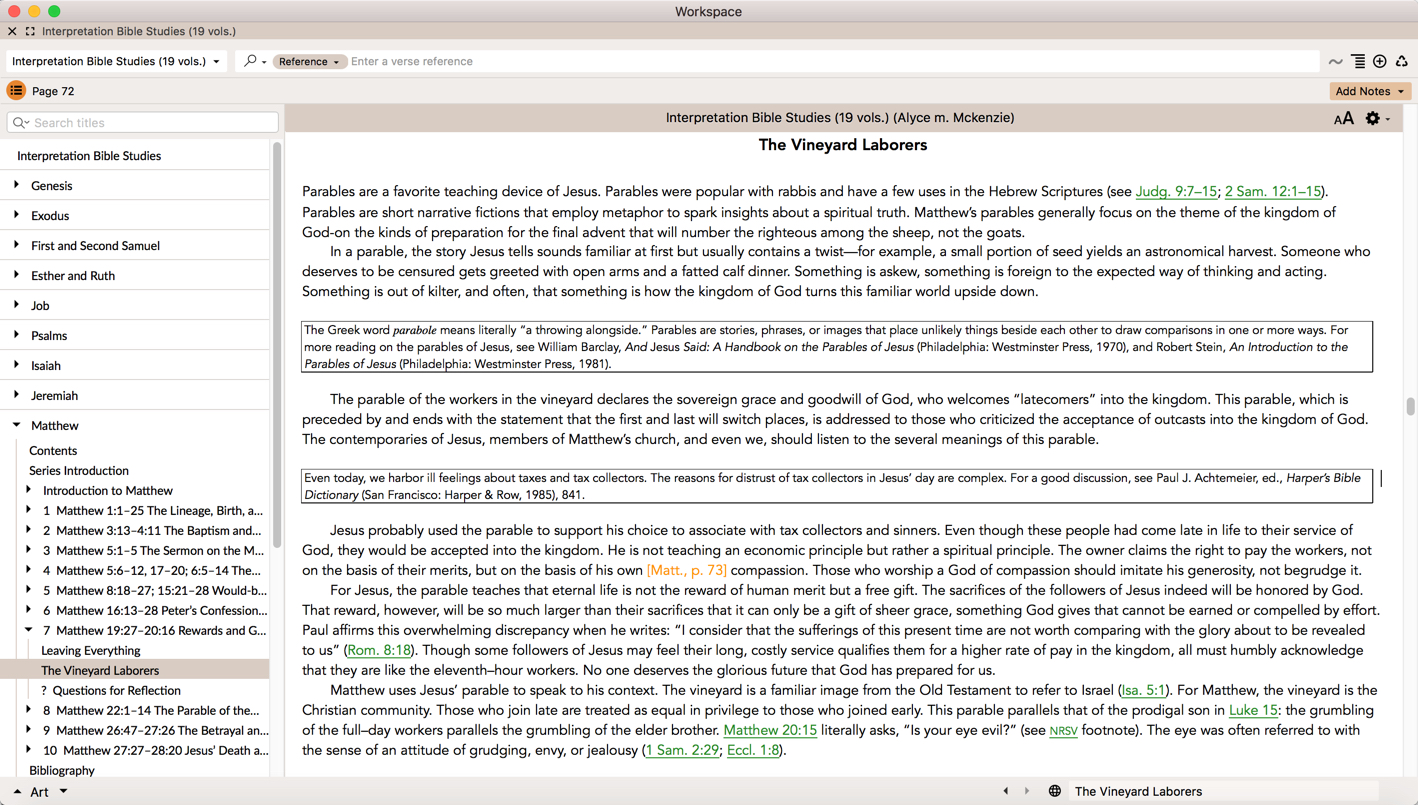Screen dimensions: 1418x805
Task: Collapse the Matthew tree section
Action: tap(16, 425)
